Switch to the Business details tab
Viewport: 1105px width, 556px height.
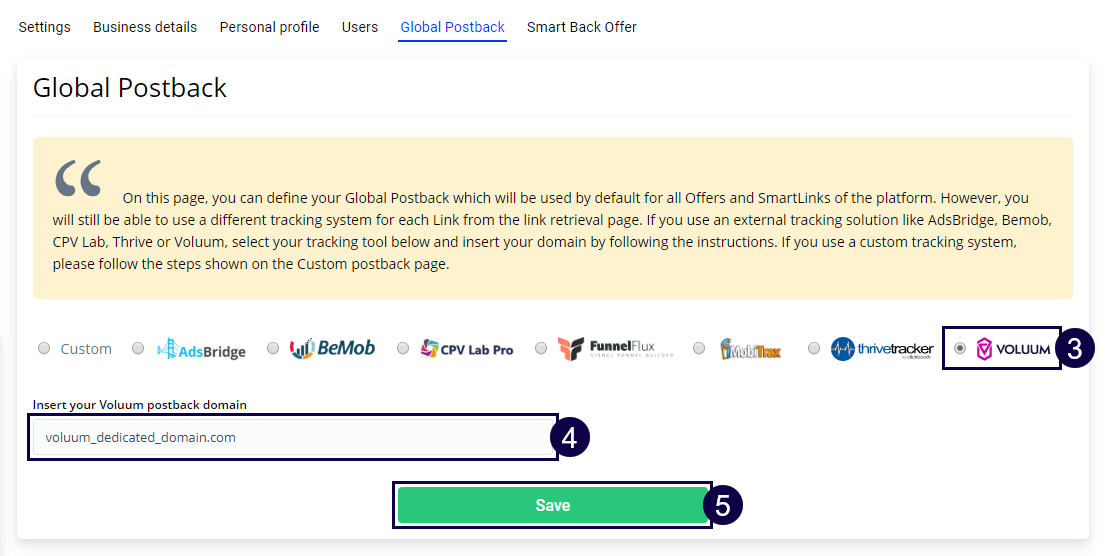point(145,27)
